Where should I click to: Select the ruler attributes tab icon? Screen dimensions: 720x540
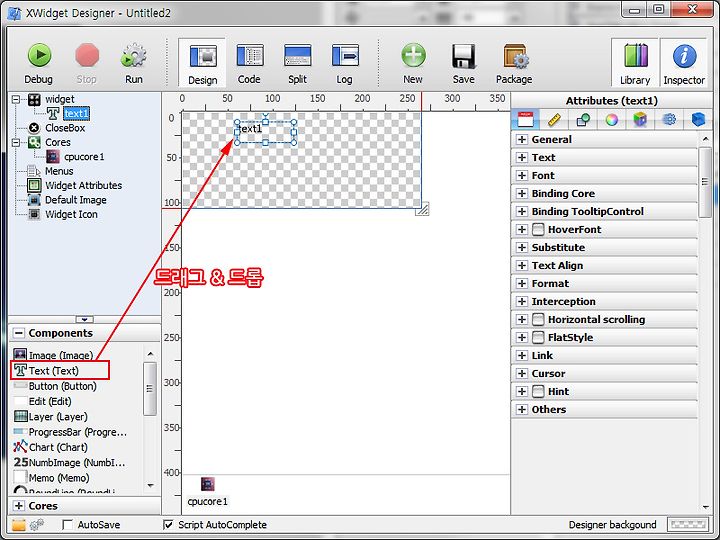(x=554, y=119)
